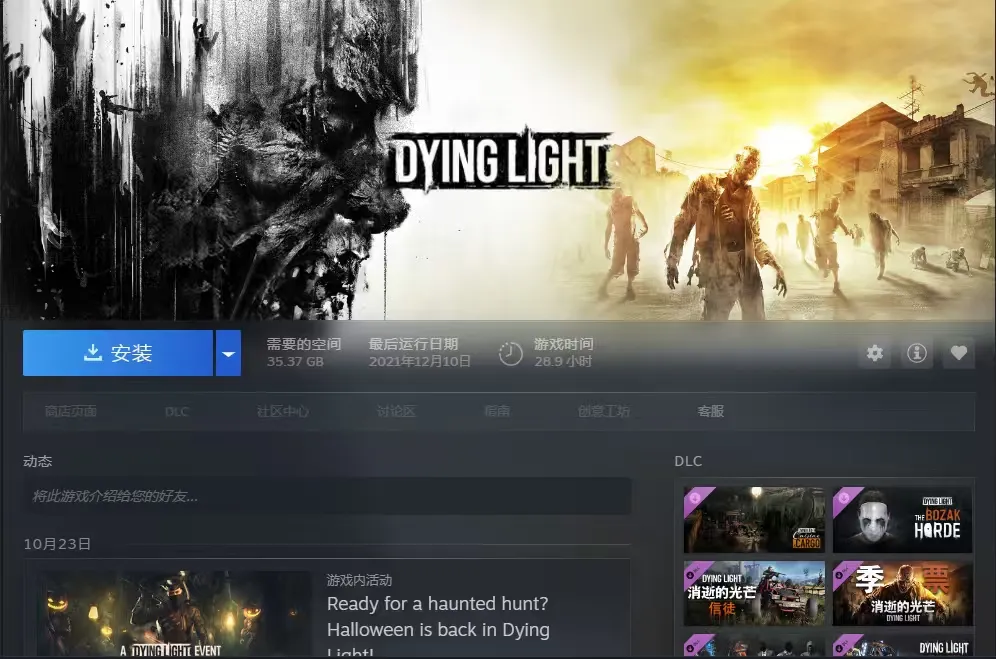Click the Halloween event news image

174,614
